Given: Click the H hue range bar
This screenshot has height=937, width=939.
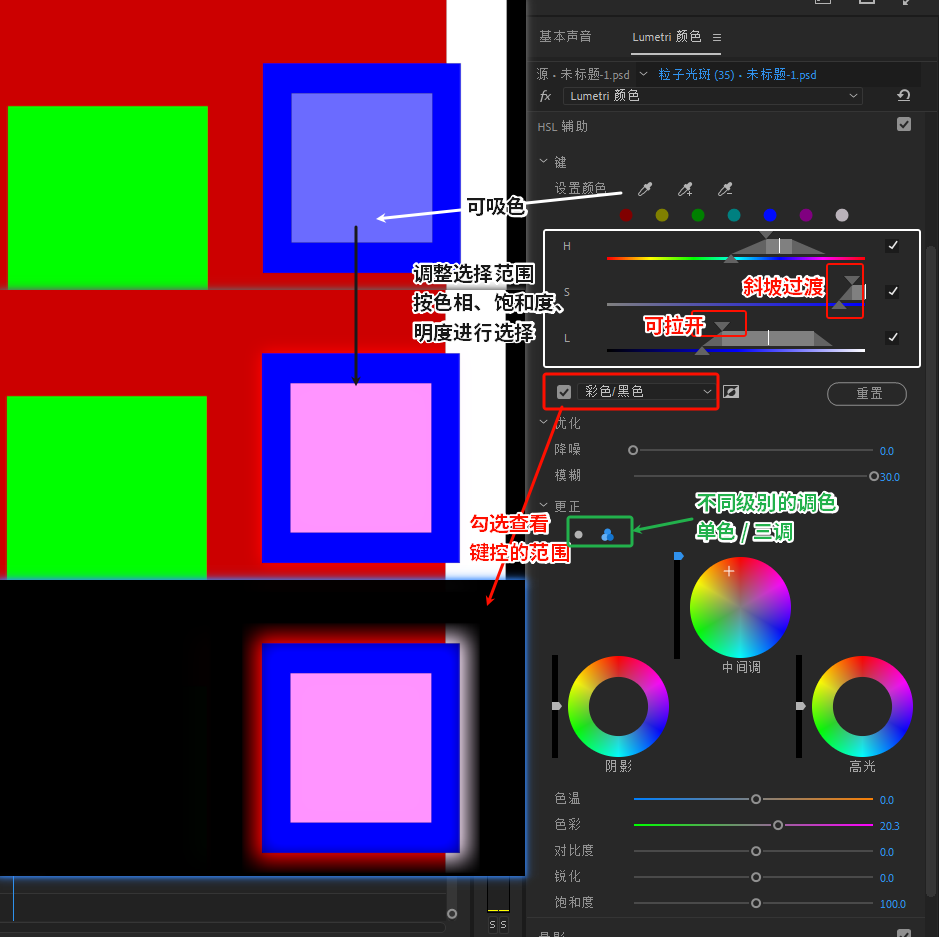Looking at the screenshot, I should tap(735, 258).
